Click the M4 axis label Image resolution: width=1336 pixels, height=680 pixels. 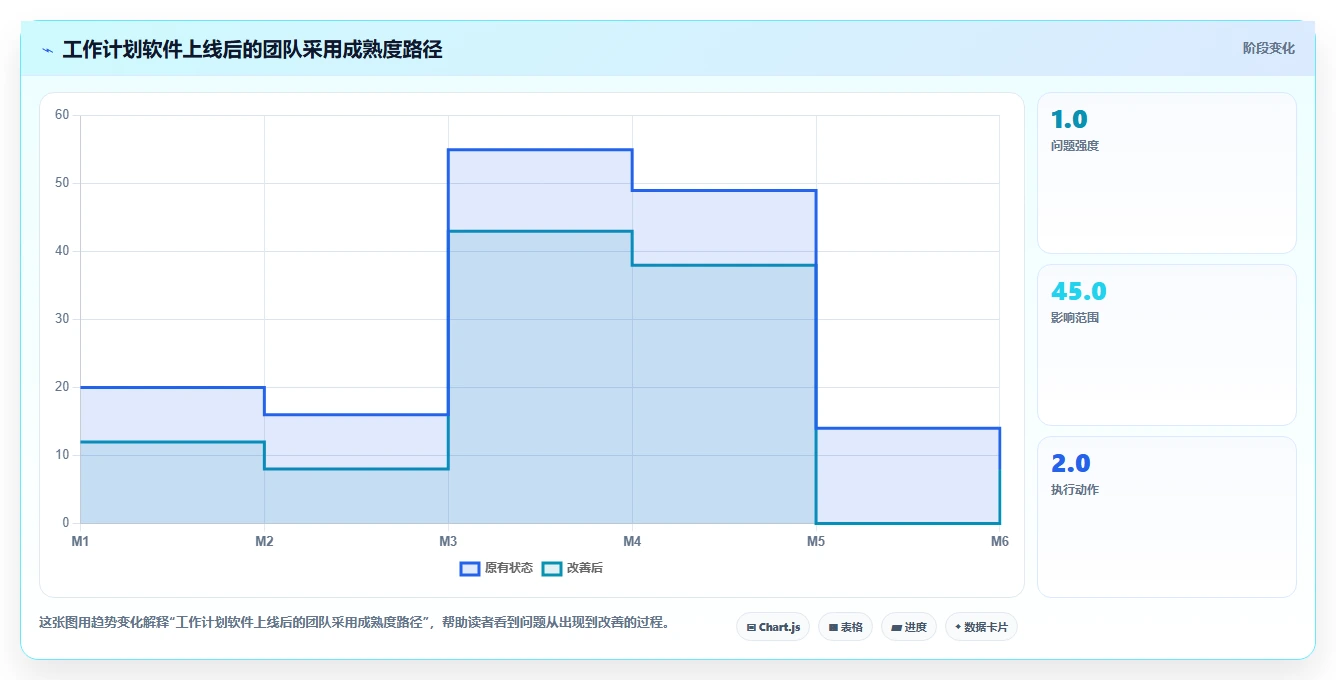(632, 541)
